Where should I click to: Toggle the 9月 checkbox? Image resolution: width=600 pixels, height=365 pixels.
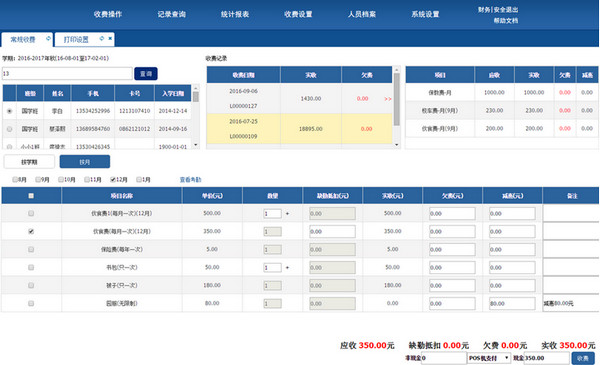tap(38, 179)
